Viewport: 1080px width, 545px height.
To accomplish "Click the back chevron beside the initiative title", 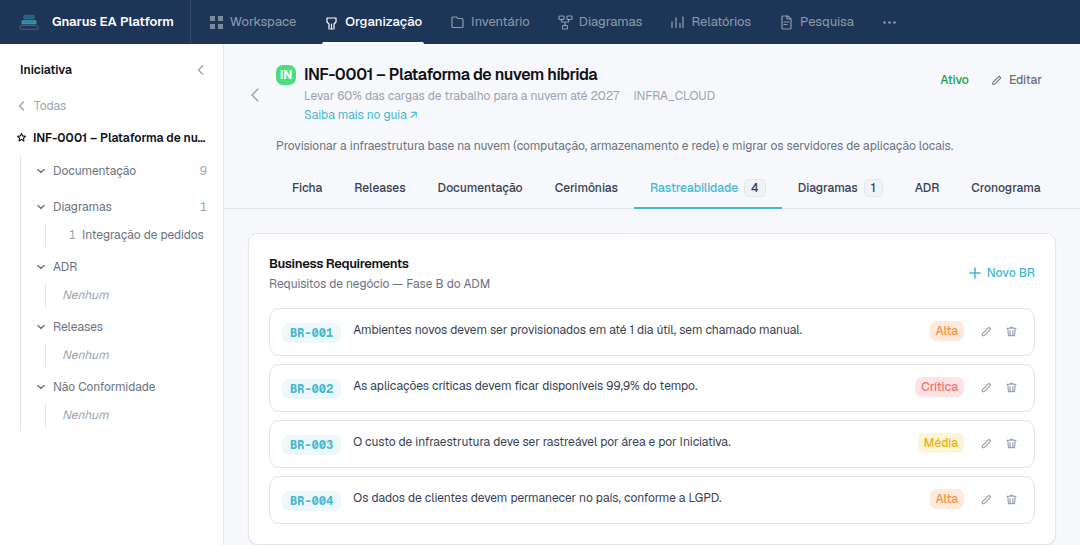I will (x=255, y=95).
